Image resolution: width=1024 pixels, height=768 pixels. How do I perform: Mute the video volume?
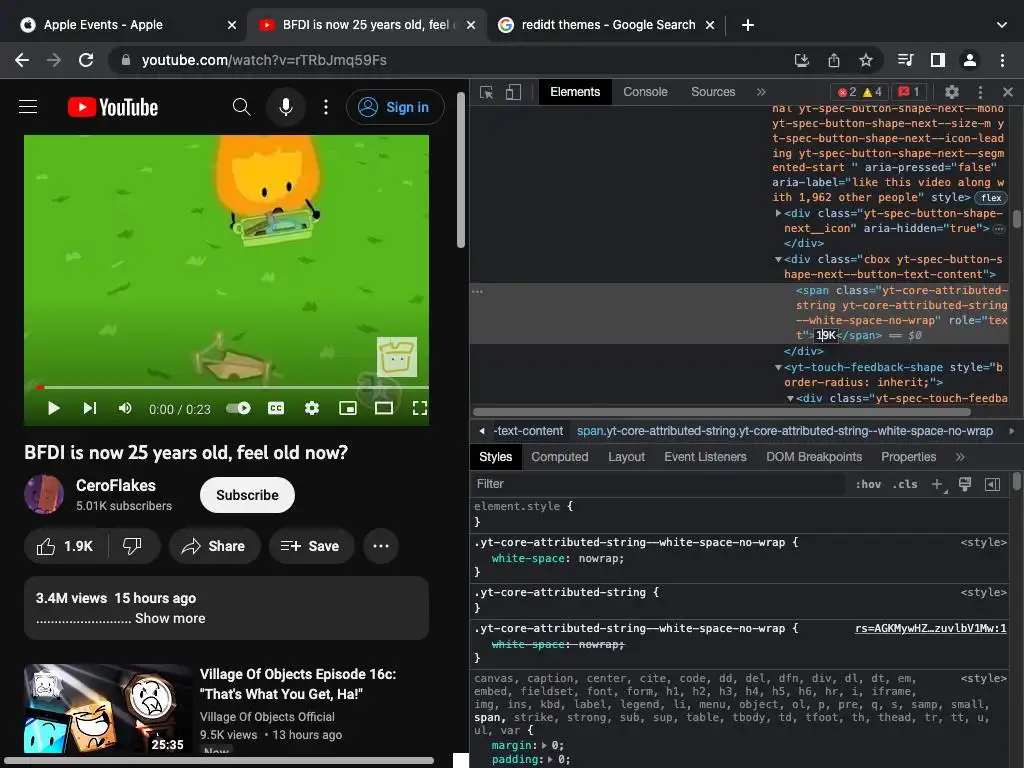tap(125, 408)
